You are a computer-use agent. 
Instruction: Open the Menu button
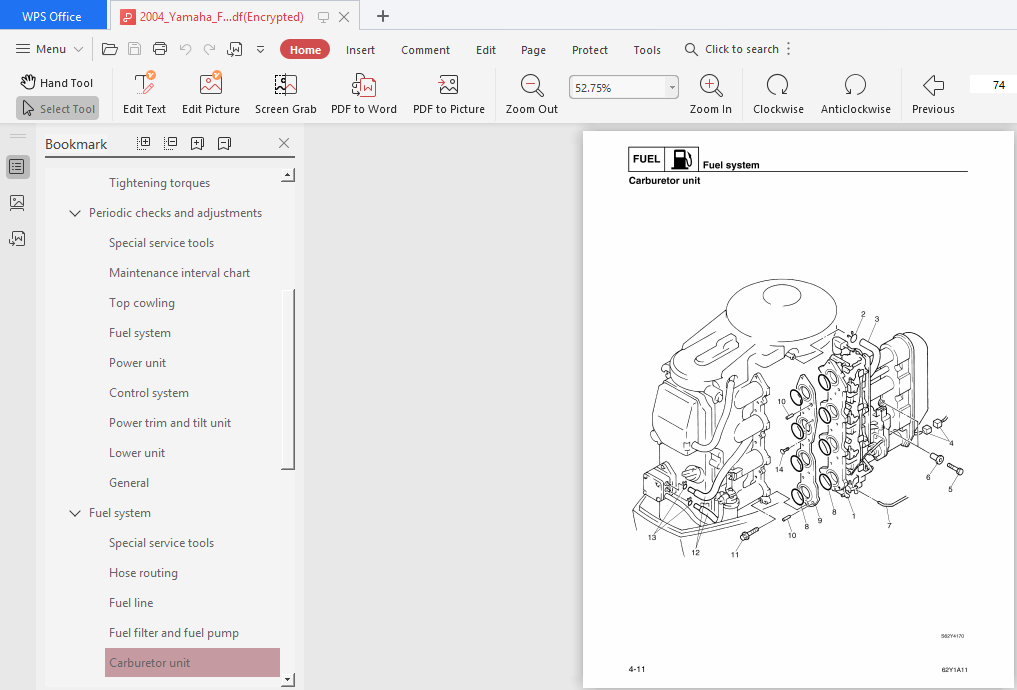tap(49, 49)
